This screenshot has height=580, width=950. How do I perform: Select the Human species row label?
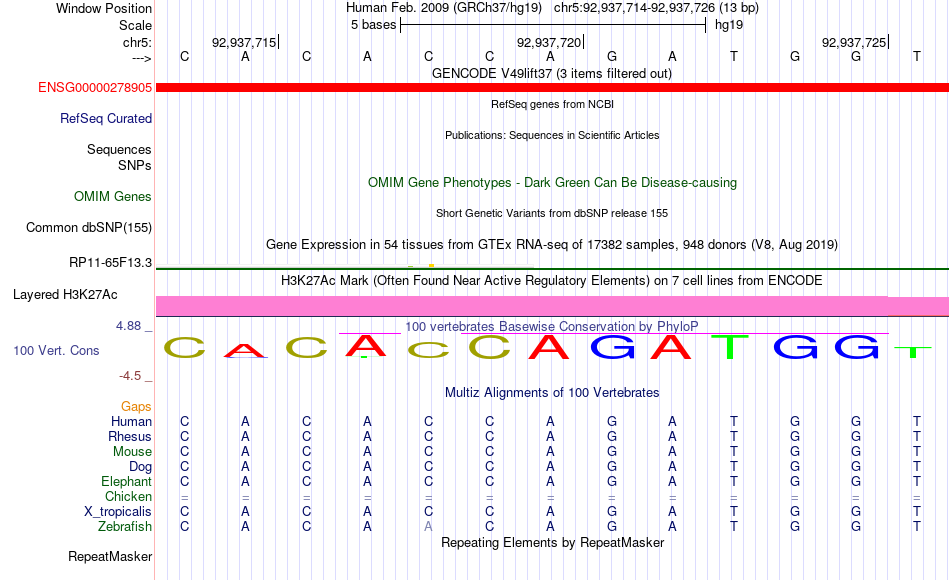[x=131, y=421]
